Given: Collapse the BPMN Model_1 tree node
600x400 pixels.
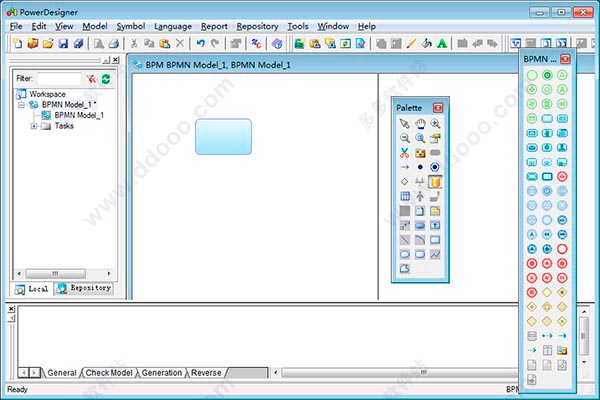Looking at the screenshot, I should 21,105.
